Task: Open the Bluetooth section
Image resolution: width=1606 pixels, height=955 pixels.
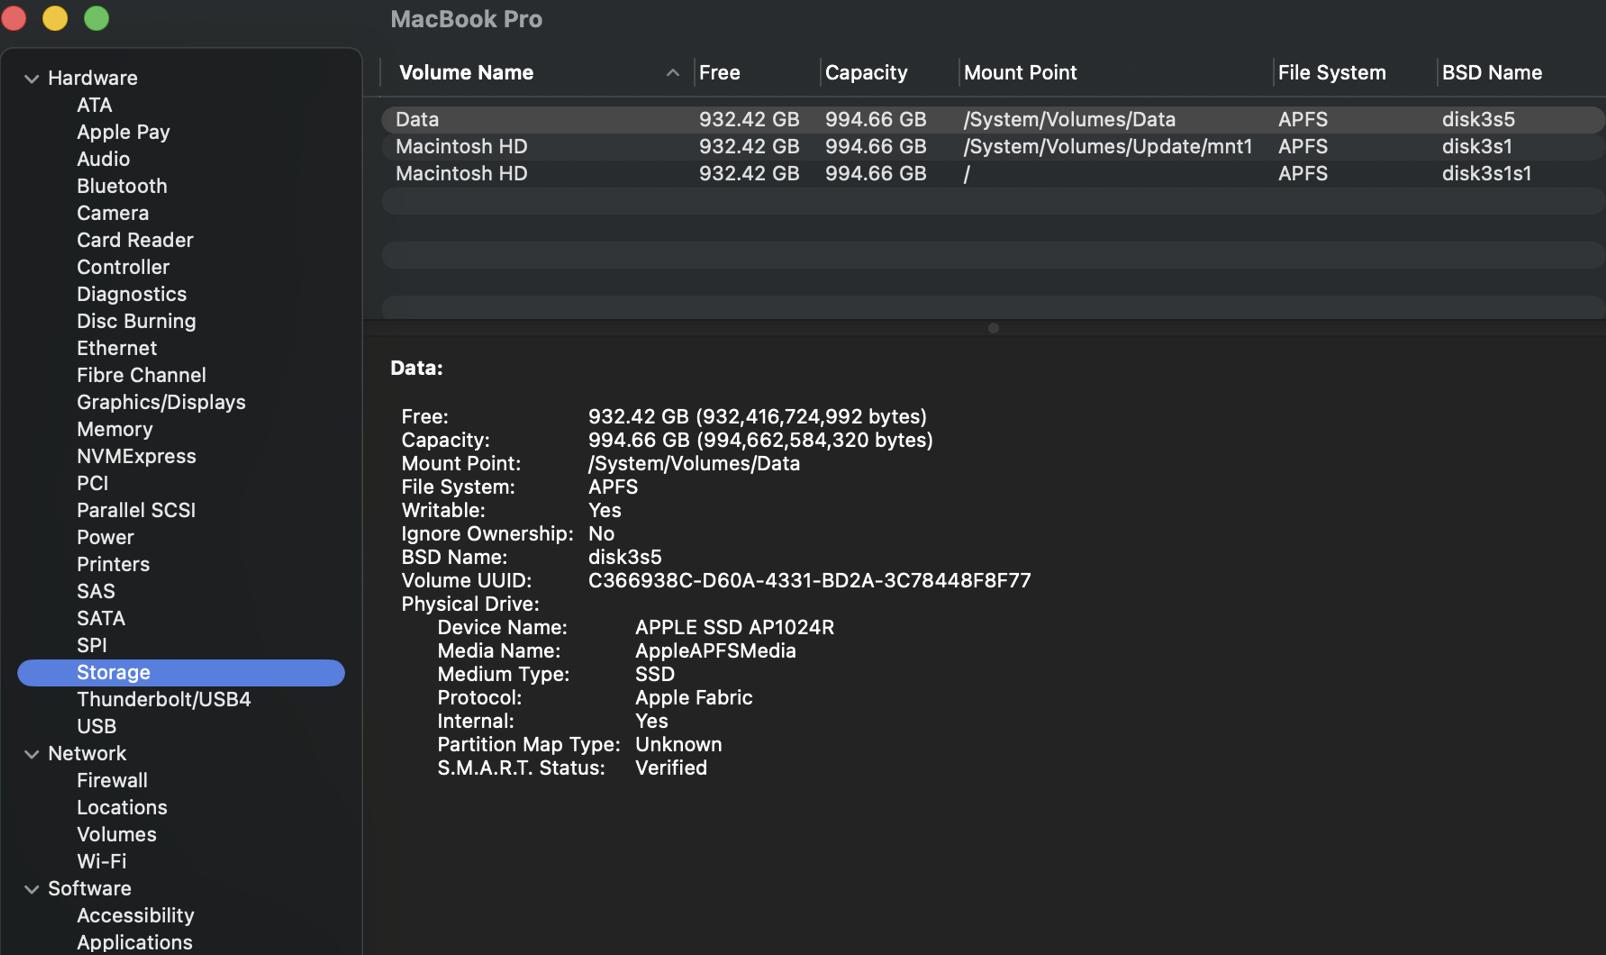Action: click(122, 186)
